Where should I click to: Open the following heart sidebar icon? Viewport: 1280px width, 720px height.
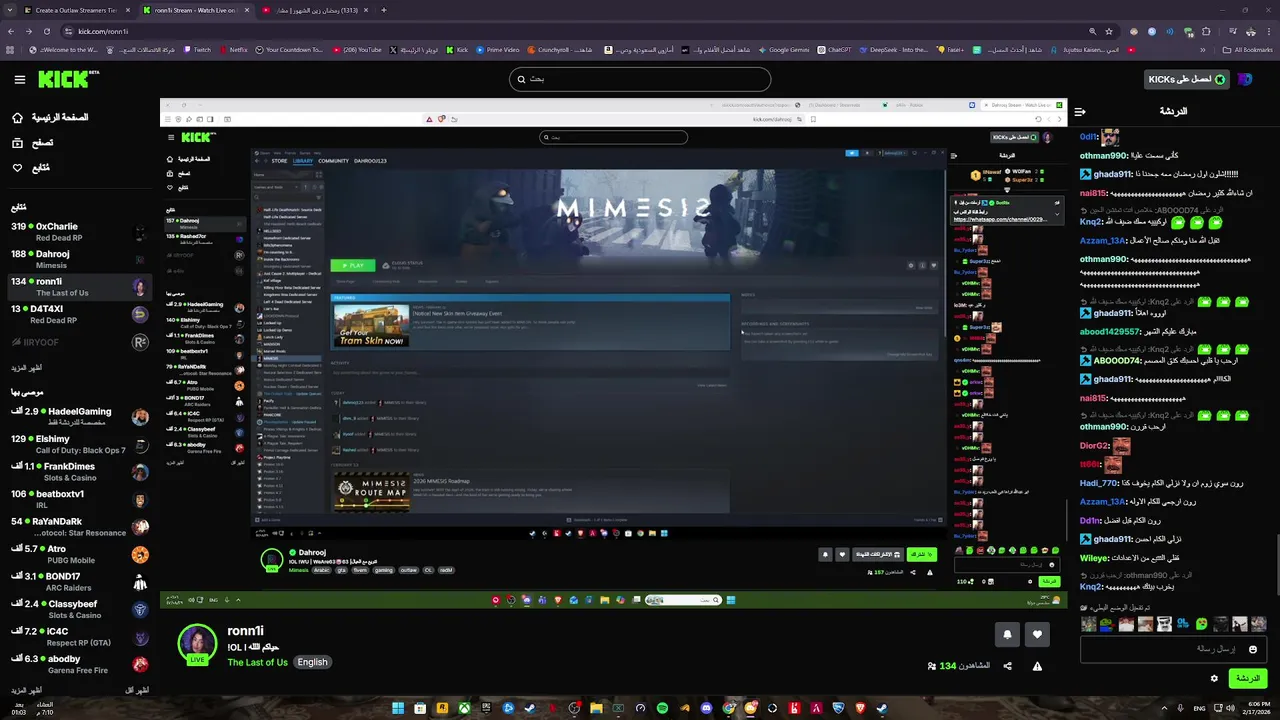coord(17,168)
